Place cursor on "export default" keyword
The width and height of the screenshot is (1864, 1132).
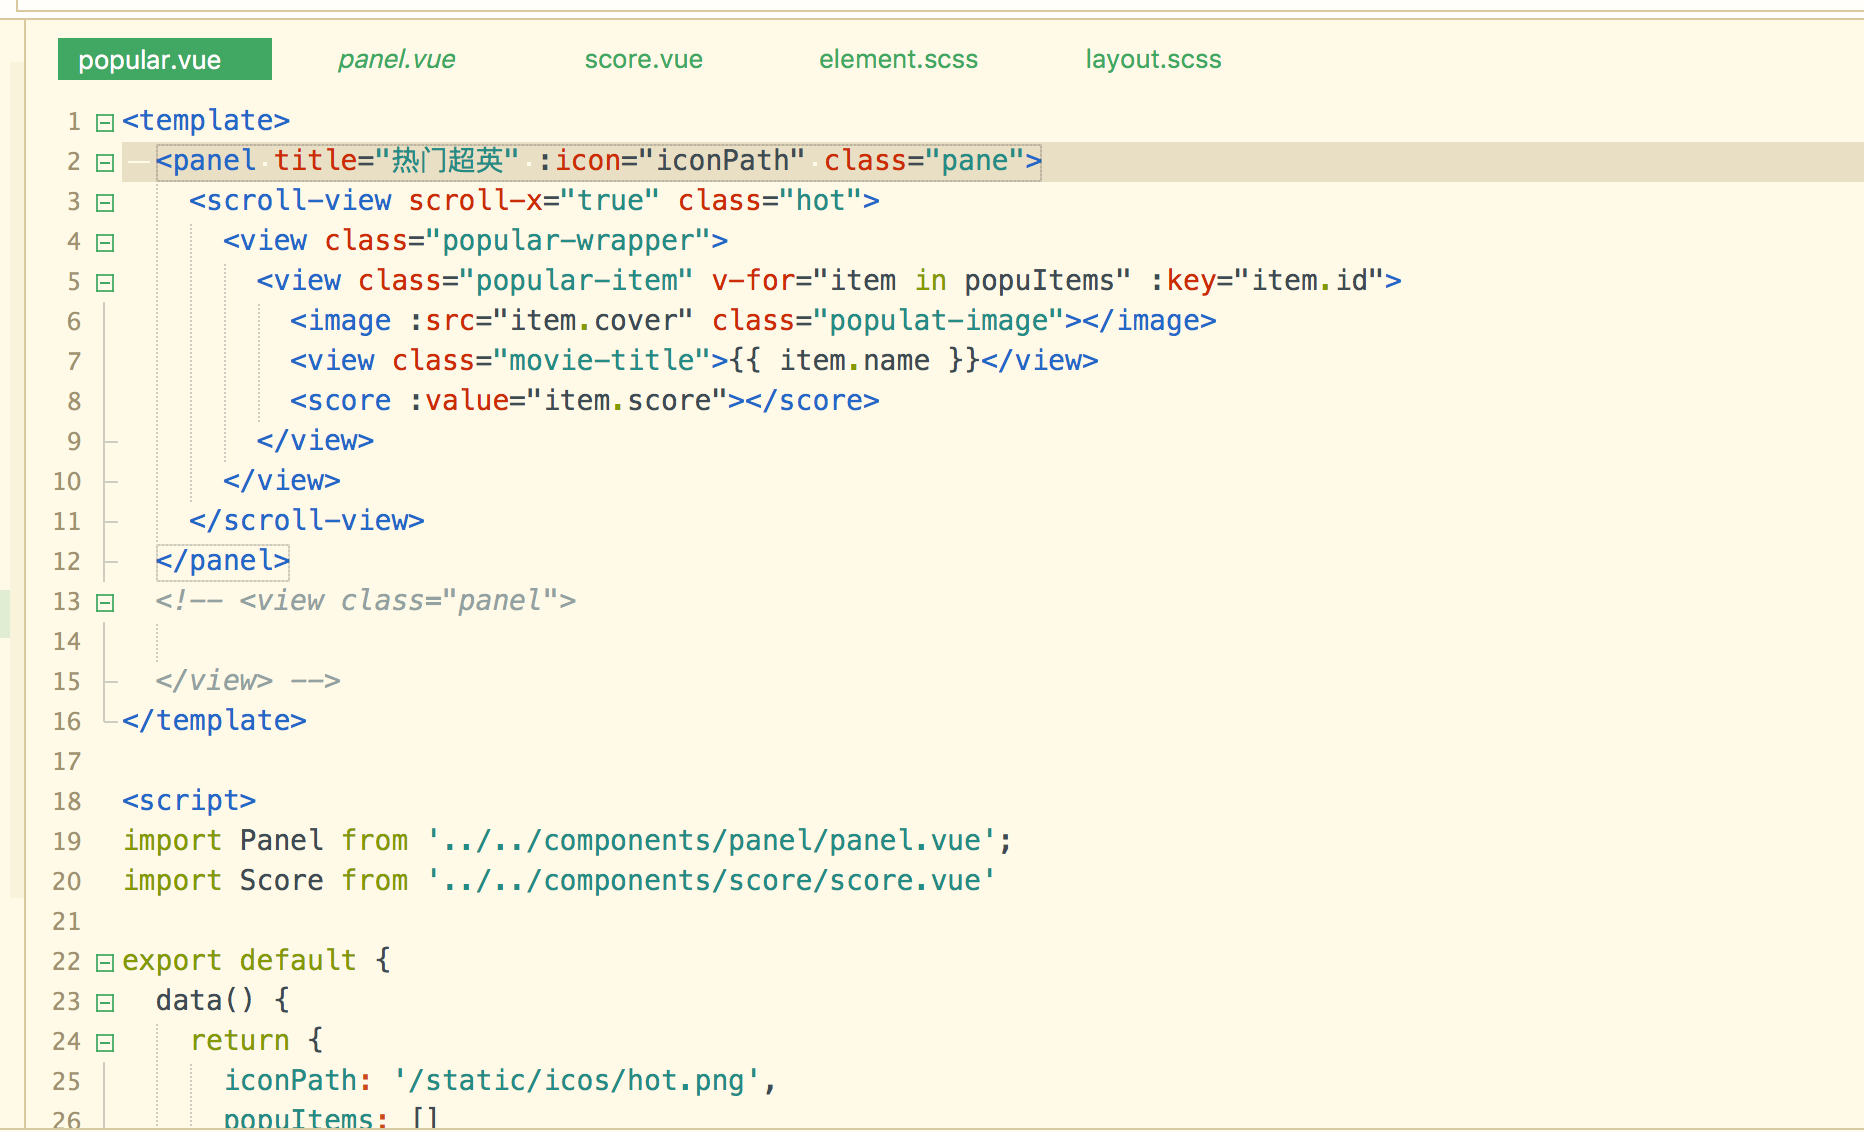(x=239, y=960)
